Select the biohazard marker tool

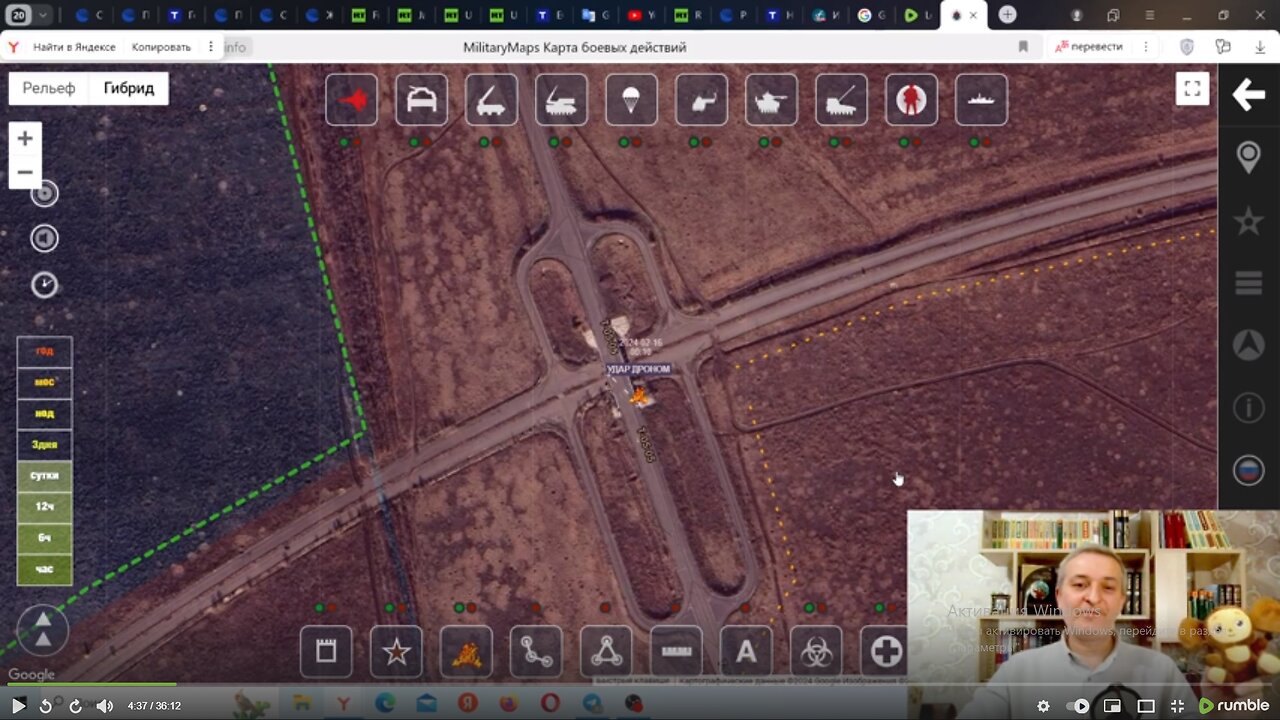coord(816,652)
